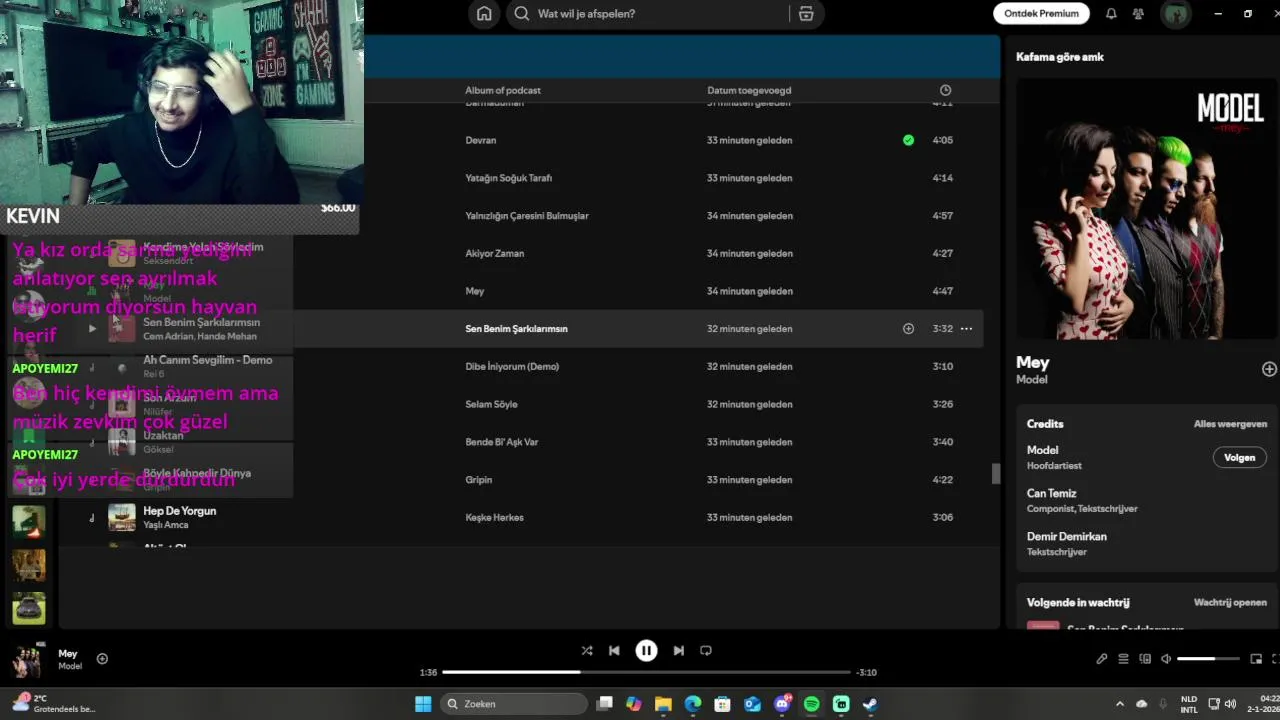This screenshot has width=1280, height=720.
Task: Open Microsoft Store from the taskbar
Action: point(722,704)
